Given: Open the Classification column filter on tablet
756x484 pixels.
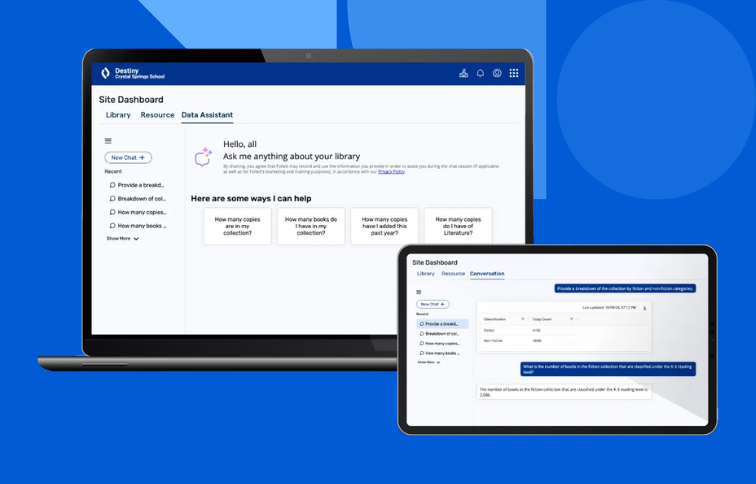Looking at the screenshot, I should point(523,319).
